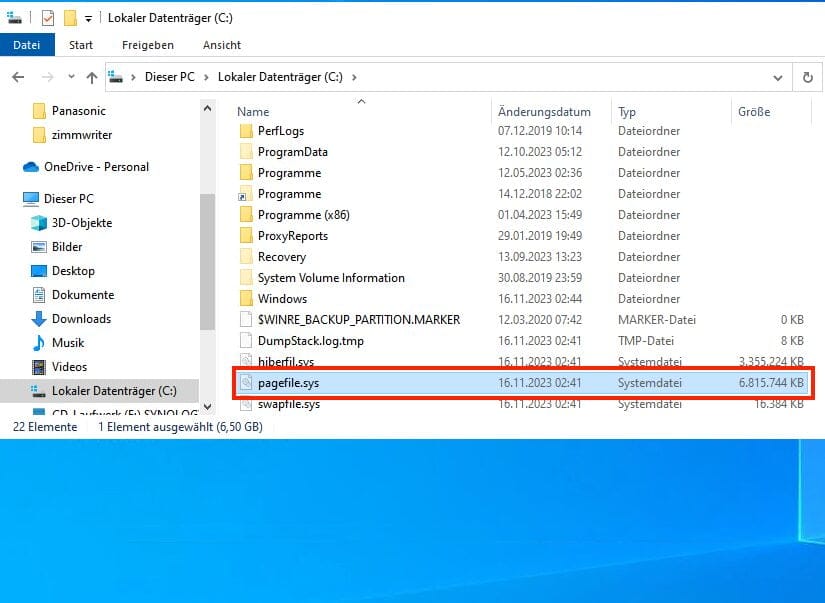
Task: Click the quick access properties icon in title bar
Action: click(x=12, y=14)
